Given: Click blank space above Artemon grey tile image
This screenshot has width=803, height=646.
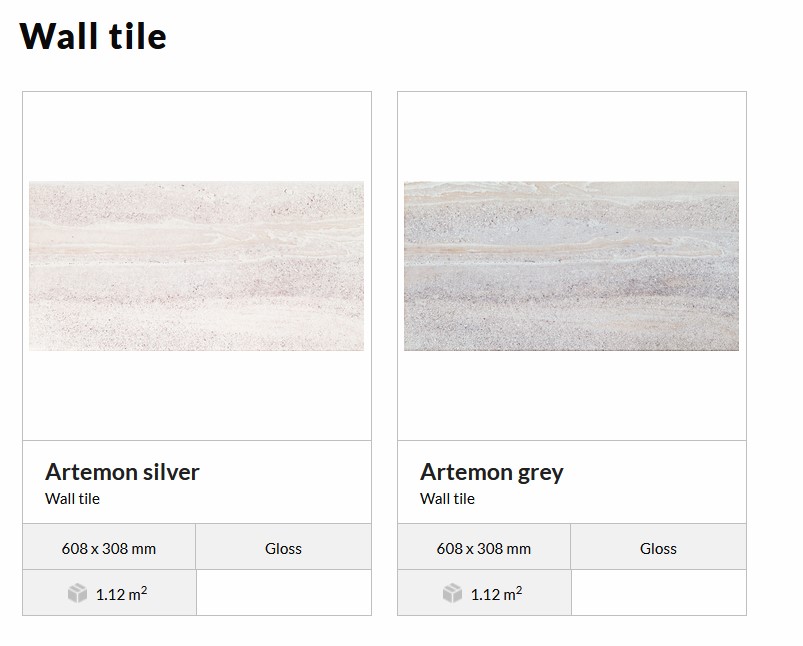Looking at the screenshot, I should (571, 136).
